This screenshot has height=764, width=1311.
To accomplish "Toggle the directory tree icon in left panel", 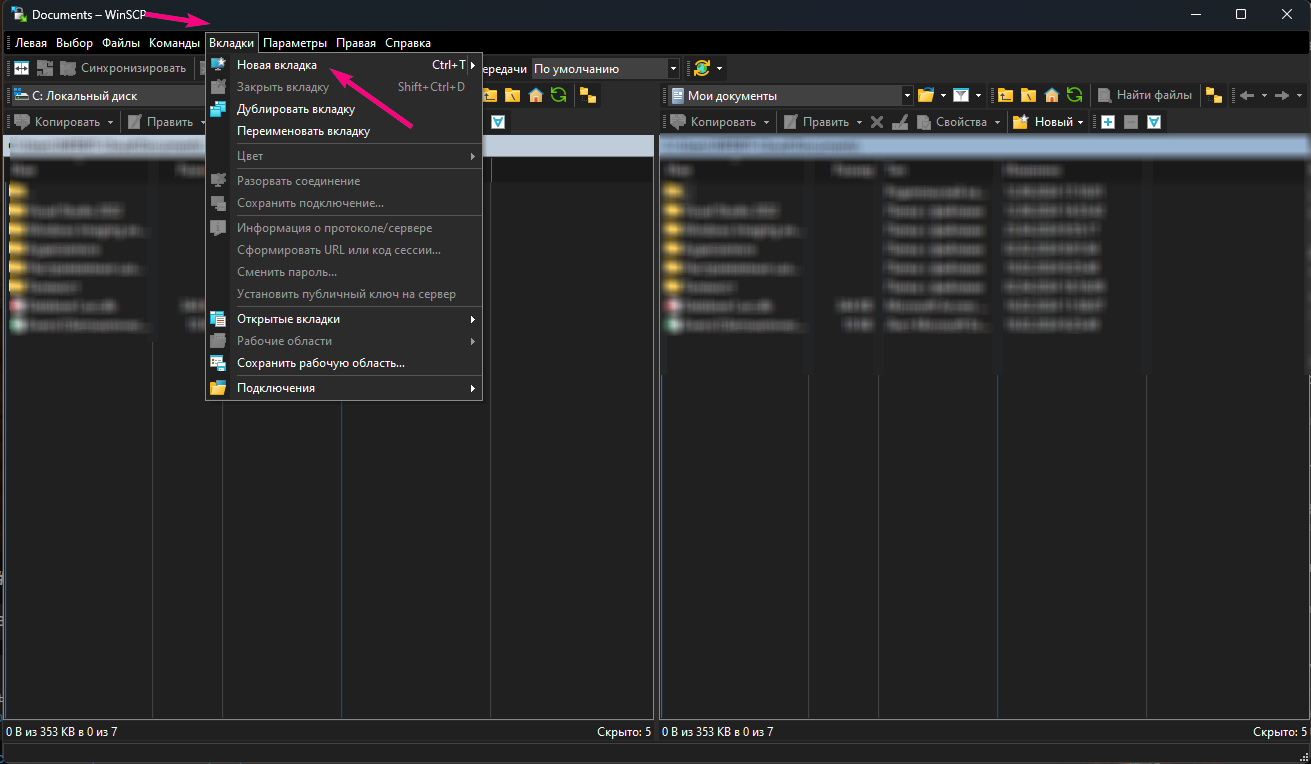I will [587, 95].
